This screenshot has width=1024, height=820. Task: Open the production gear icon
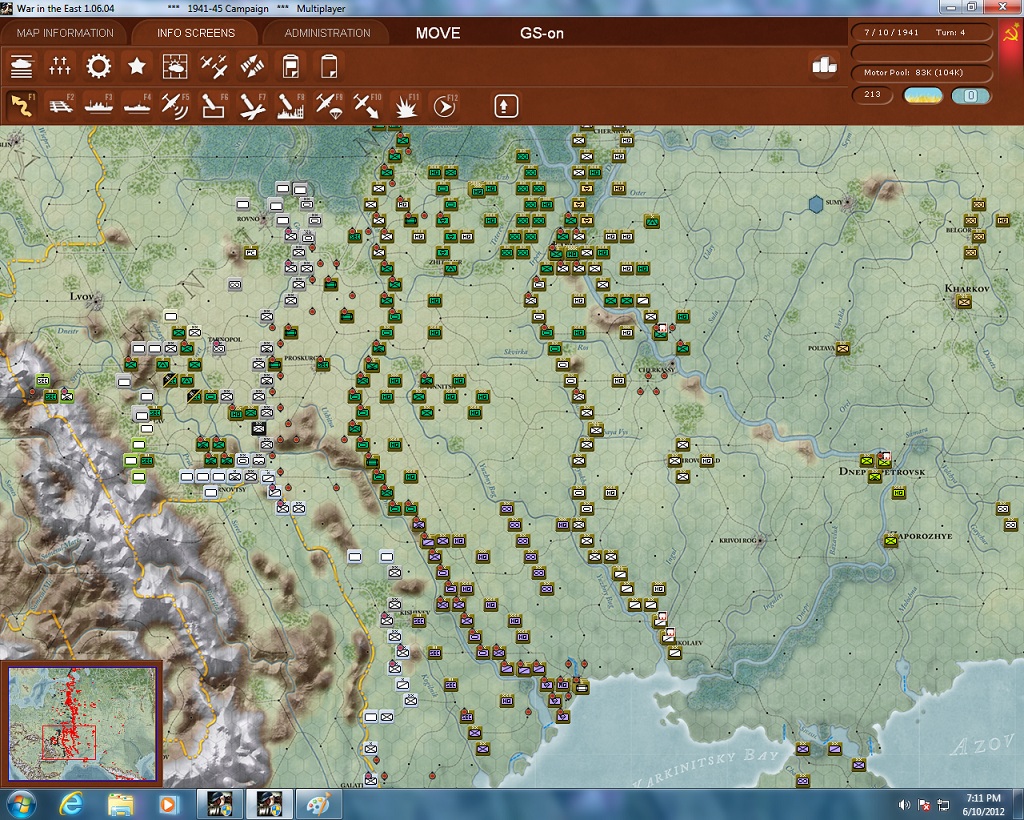click(99, 66)
